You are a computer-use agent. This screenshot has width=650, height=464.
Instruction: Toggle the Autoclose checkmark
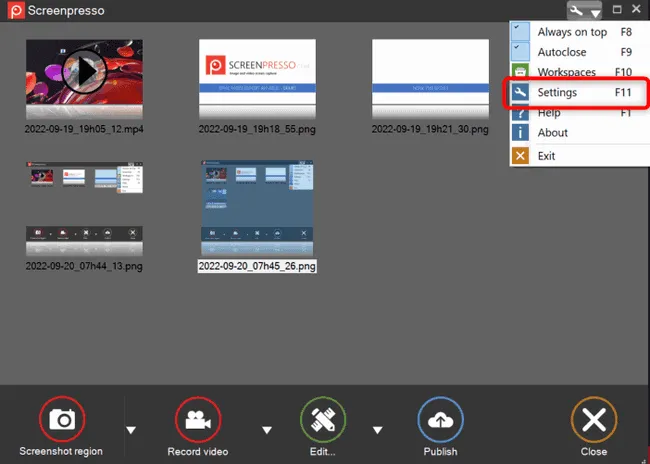click(x=520, y=52)
